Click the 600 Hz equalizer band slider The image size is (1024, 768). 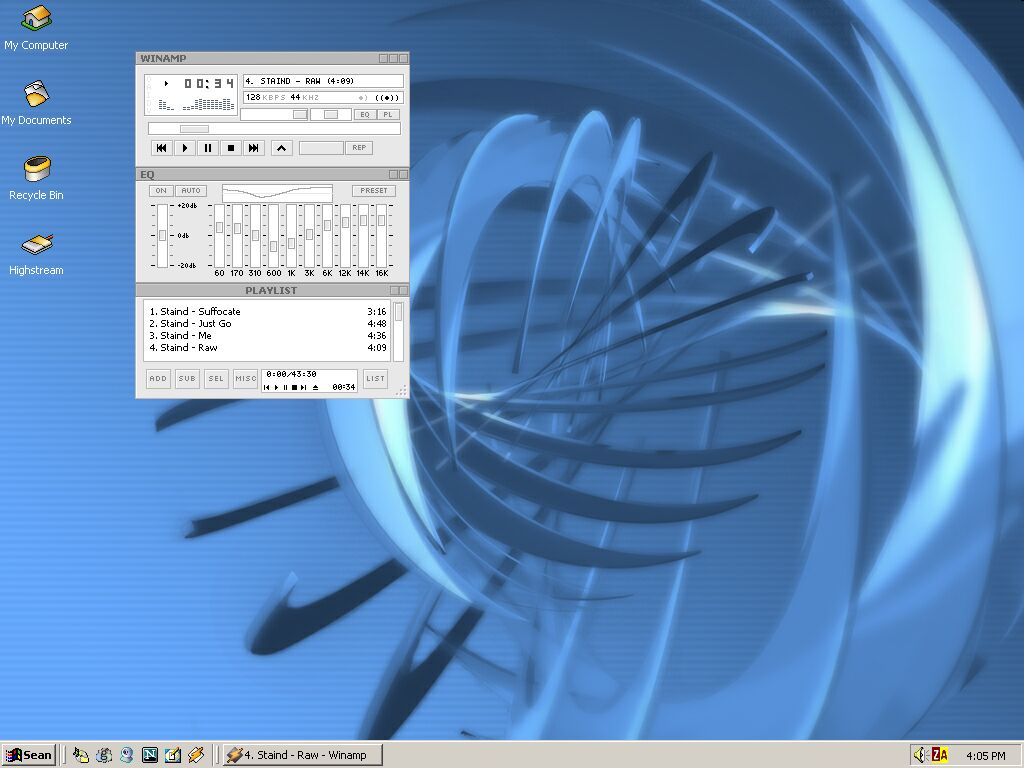coord(274,236)
